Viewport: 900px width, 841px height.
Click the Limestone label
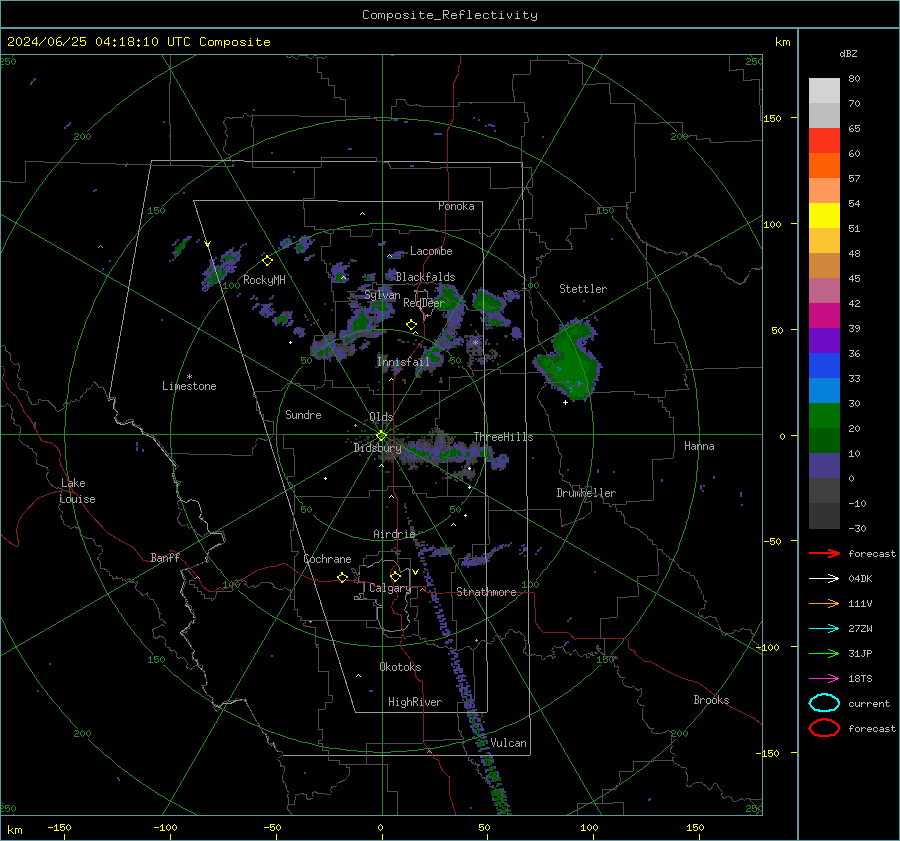coord(189,386)
